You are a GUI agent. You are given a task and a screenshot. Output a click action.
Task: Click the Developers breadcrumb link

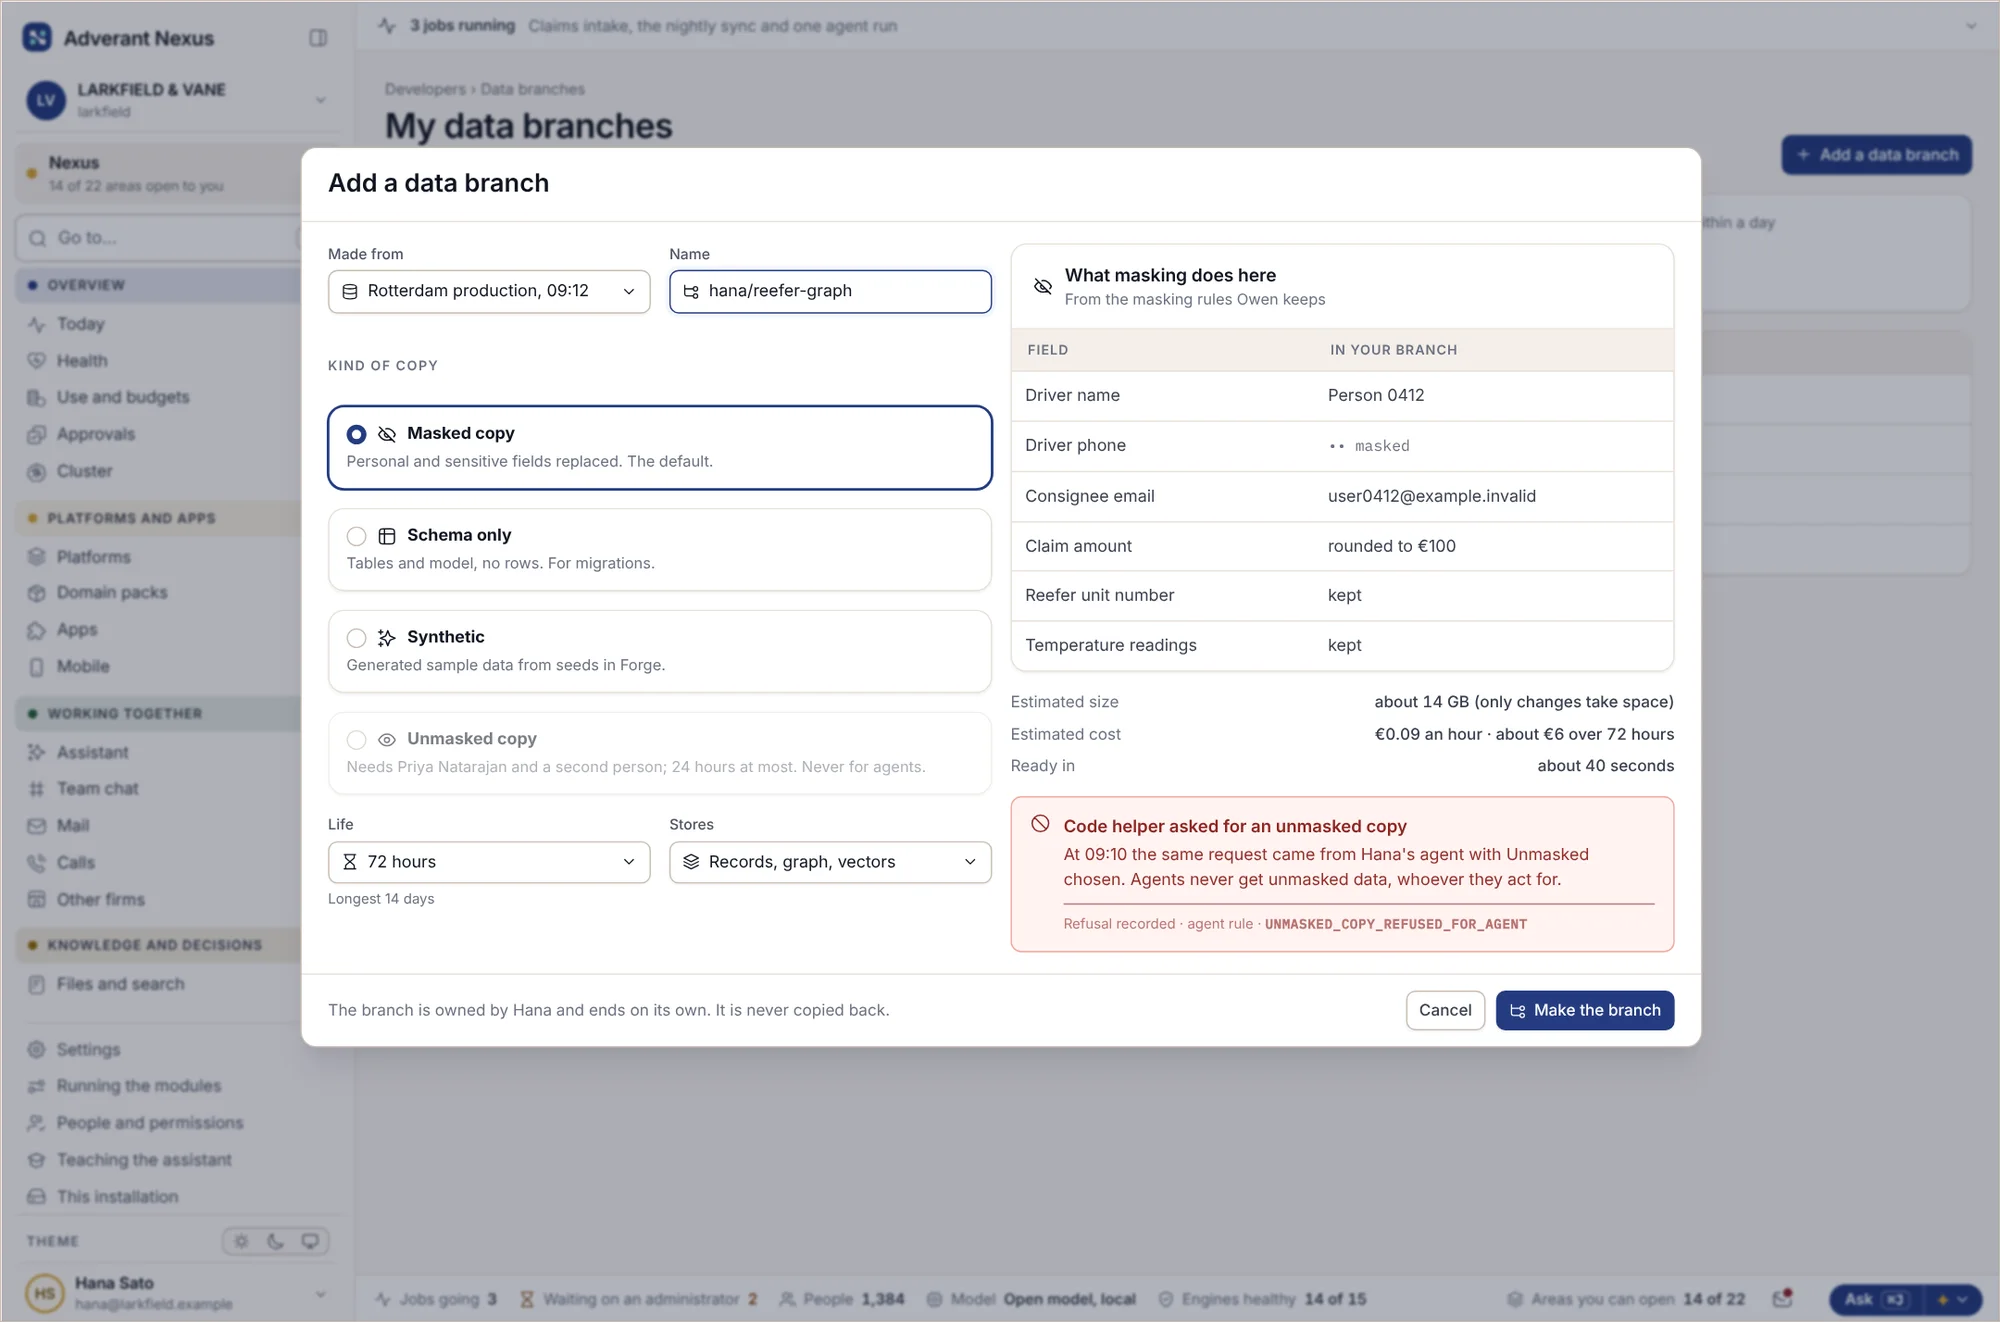[x=425, y=89]
